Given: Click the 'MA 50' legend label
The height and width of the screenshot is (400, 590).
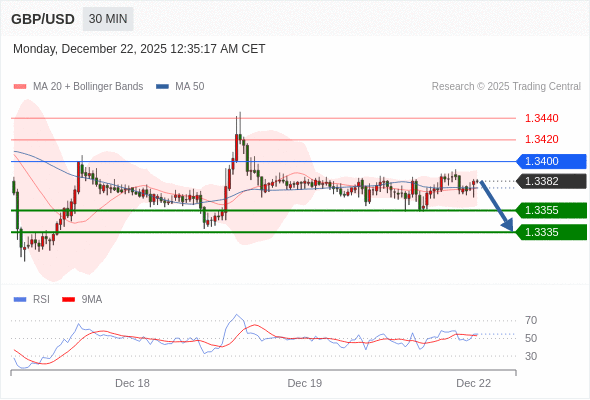Looking at the screenshot, I should [190, 87].
